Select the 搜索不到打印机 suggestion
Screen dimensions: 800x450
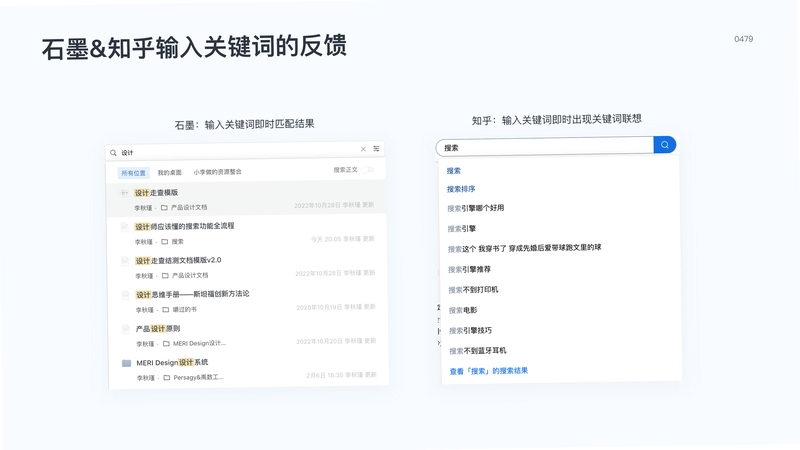click(473, 290)
